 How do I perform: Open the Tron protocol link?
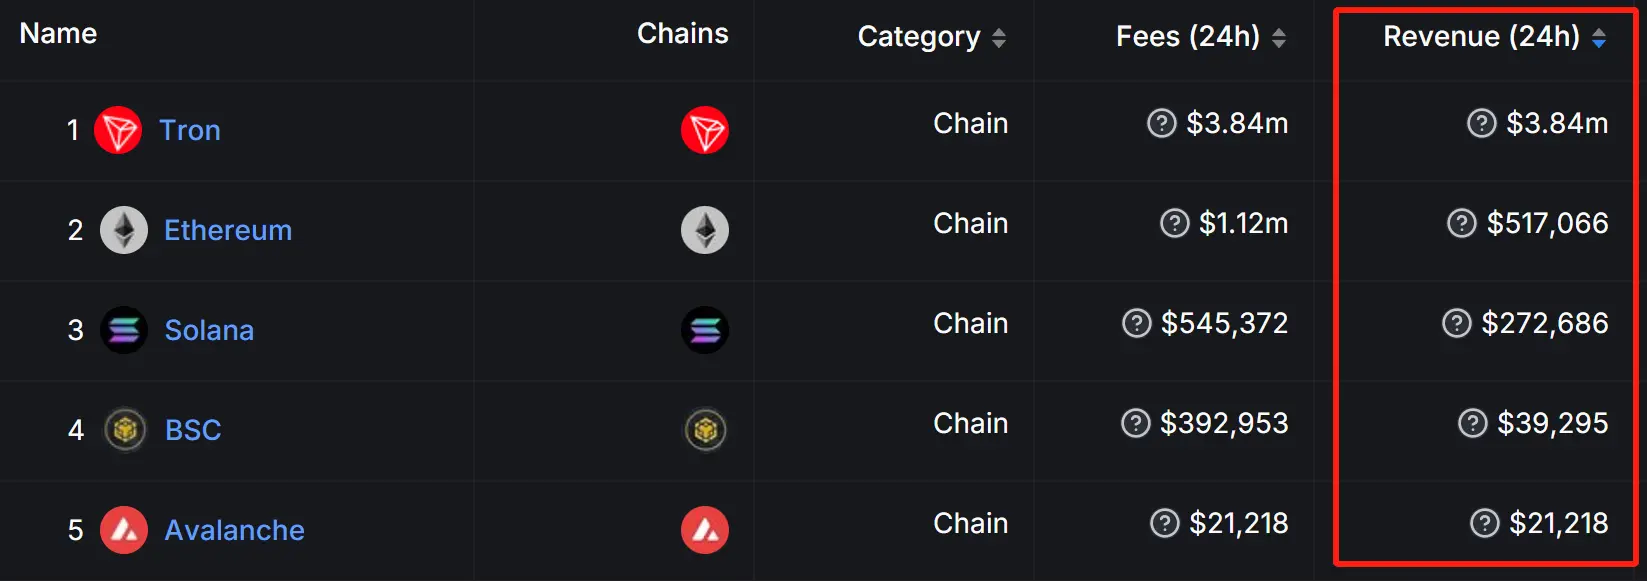(190, 130)
